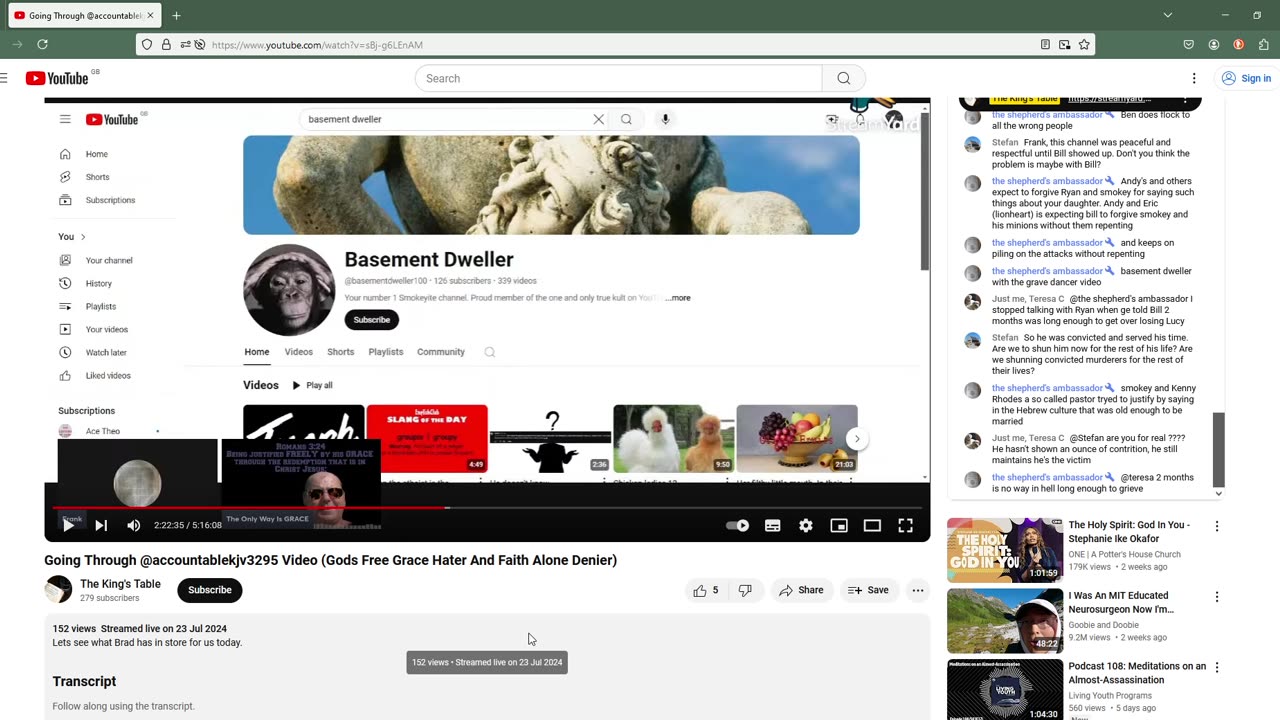The height and width of the screenshot is (720, 1280).
Task: Open Podcast 108 Meditations video
Action: coord(1137,673)
